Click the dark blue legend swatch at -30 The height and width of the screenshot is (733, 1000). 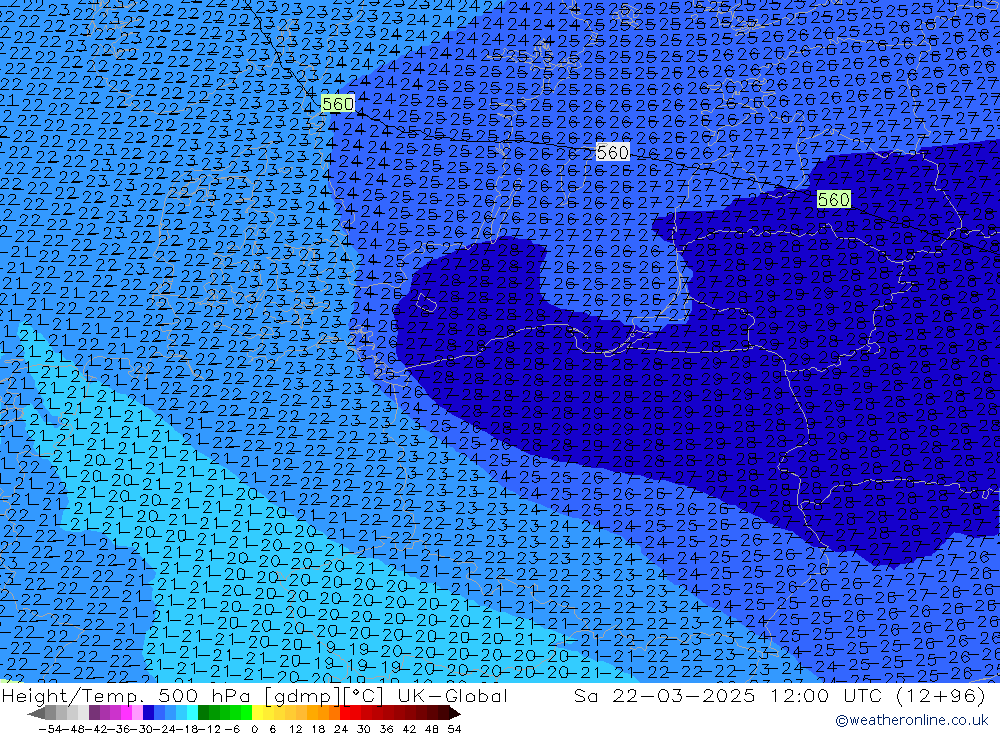[x=148, y=713]
